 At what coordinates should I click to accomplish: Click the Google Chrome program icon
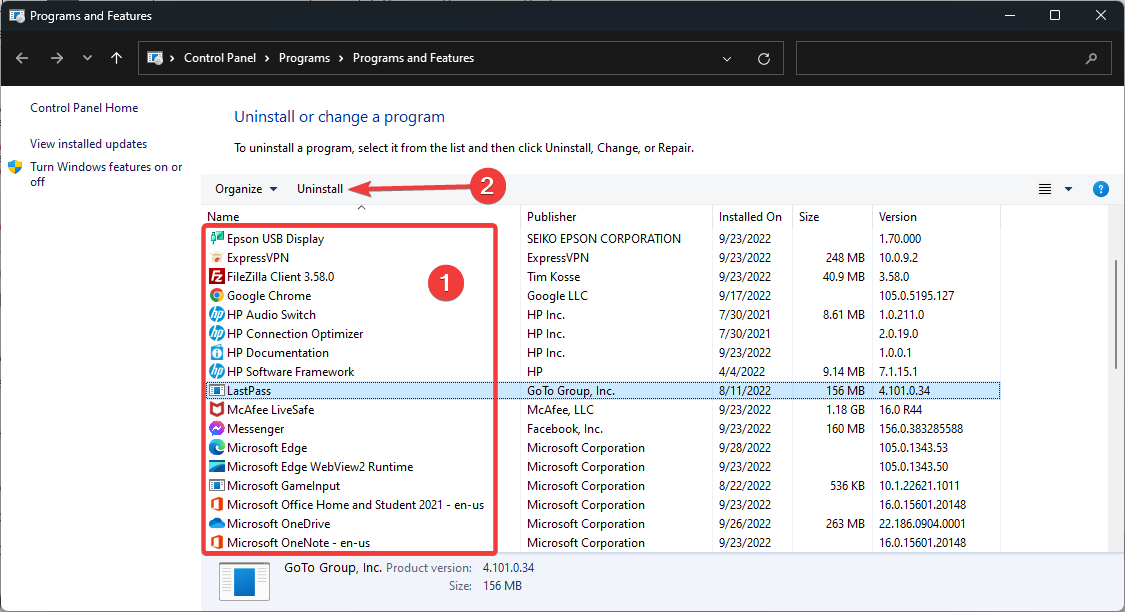coord(217,296)
